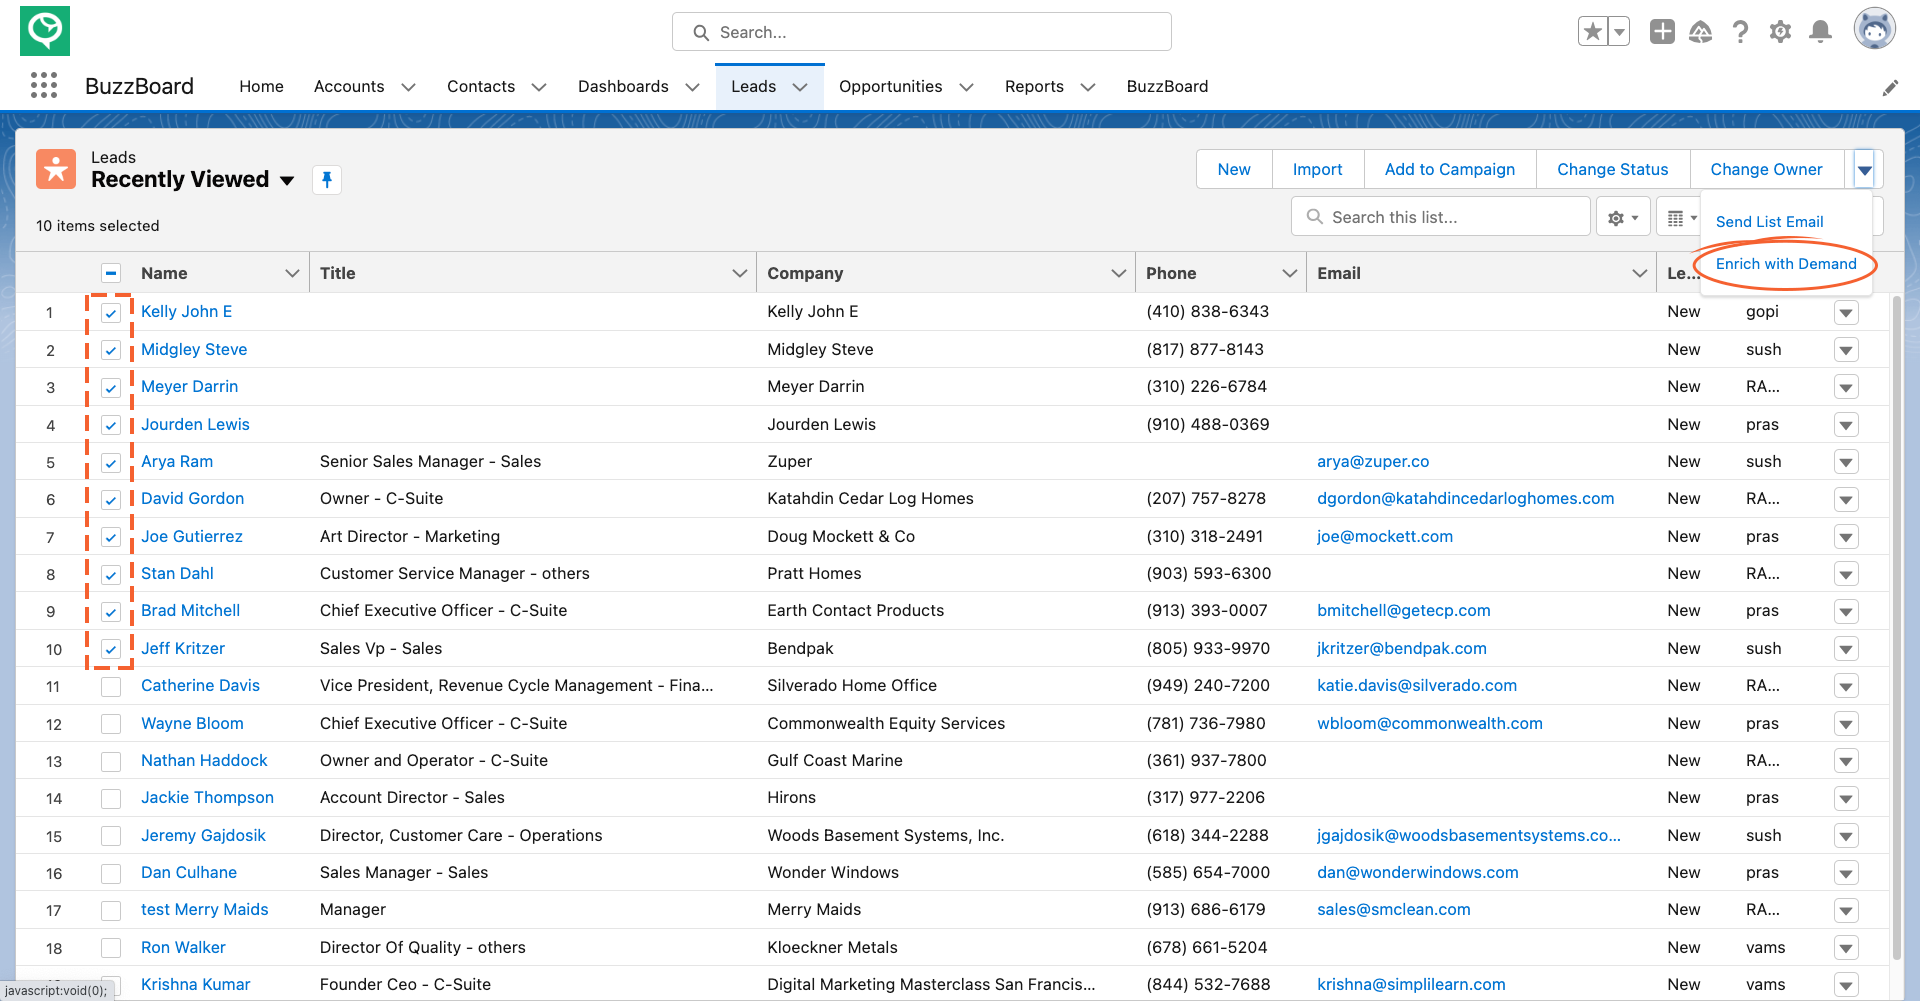Open the Global Actions plus icon
The width and height of the screenshot is (1920, 1001).
(1662, 32)
